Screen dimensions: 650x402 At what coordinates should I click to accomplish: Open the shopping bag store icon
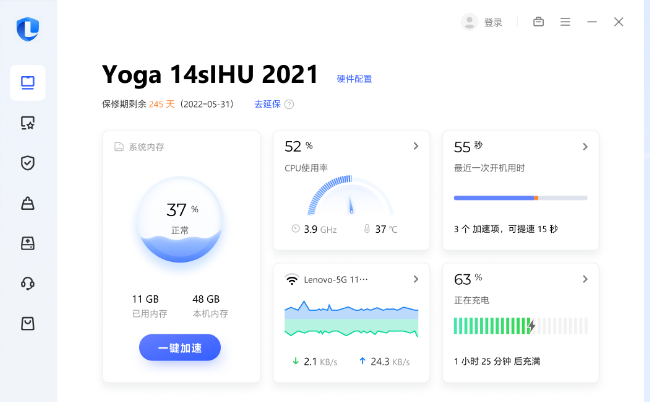[28, 323]
